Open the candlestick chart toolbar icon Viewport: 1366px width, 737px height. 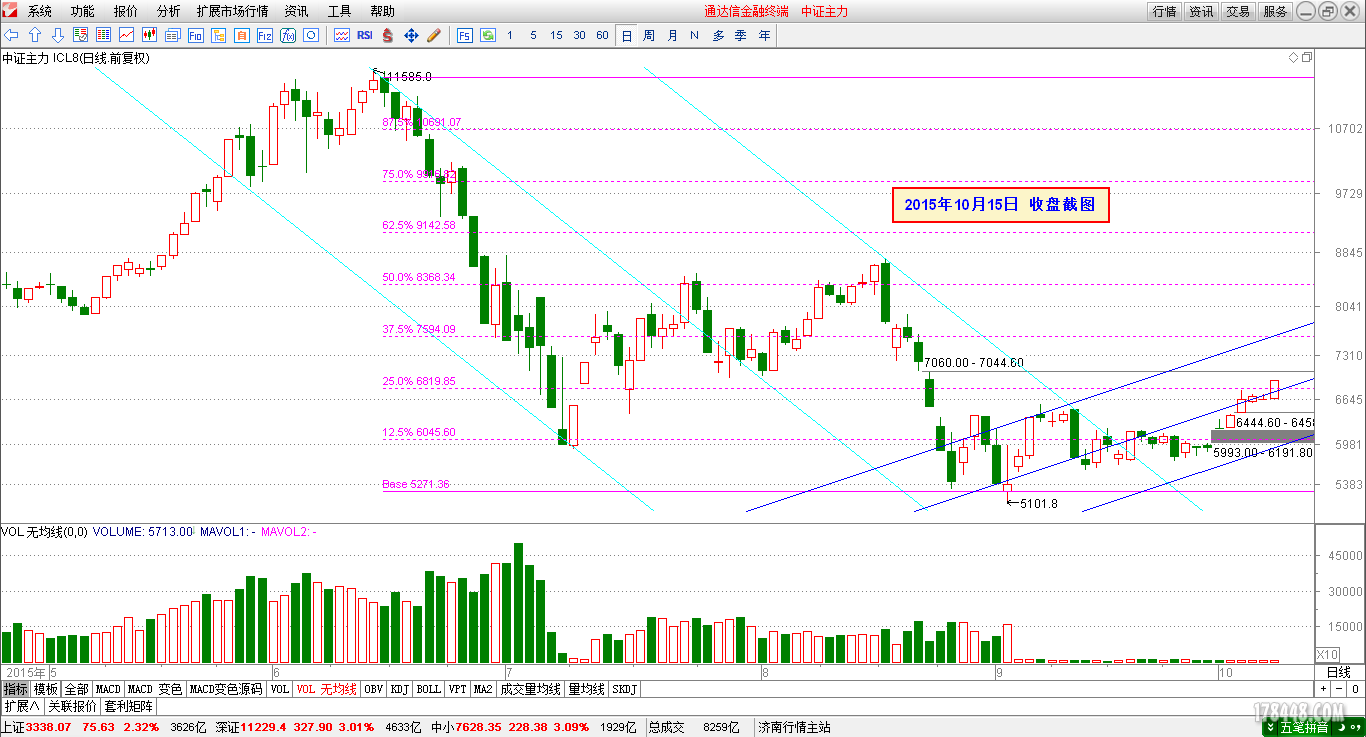pyautogui.click(x=149, y=35)
